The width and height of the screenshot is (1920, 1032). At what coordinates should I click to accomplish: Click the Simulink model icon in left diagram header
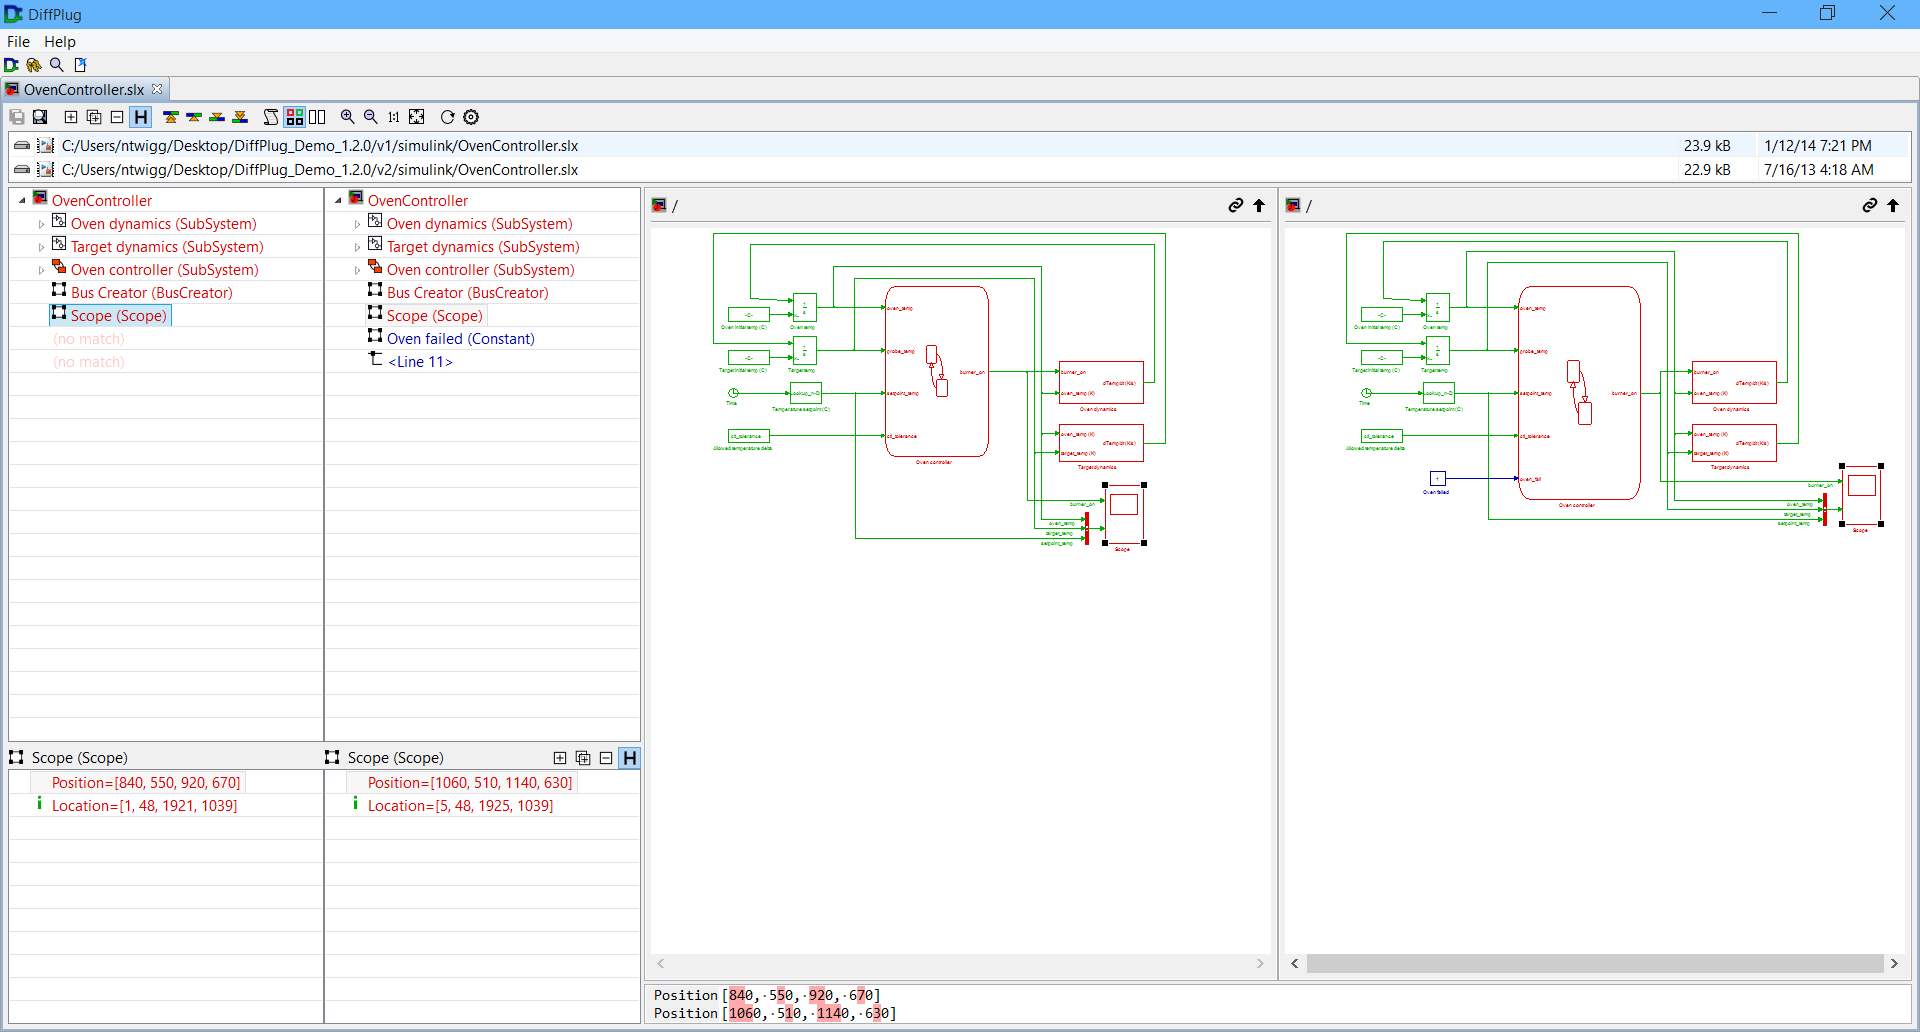click(x=659, y=205)
